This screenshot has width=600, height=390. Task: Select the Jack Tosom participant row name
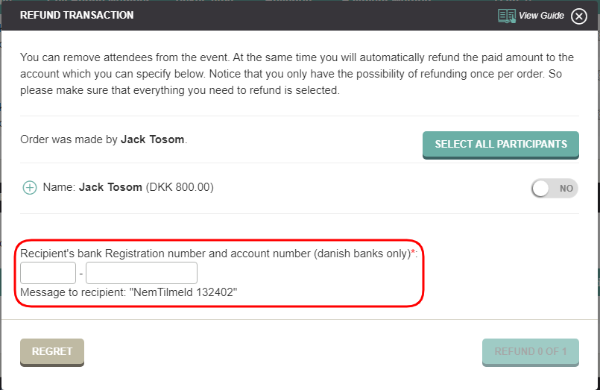click(110, 187)
